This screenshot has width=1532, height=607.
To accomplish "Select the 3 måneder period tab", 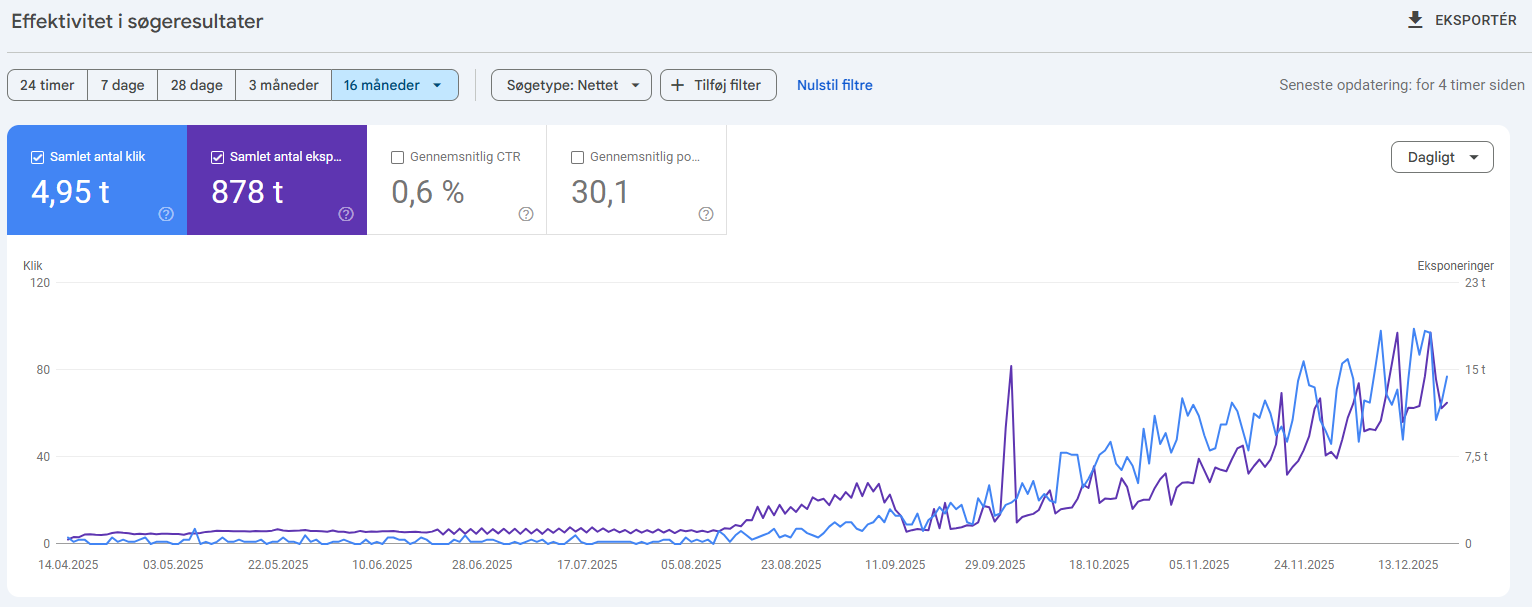I will click(283, 84).
